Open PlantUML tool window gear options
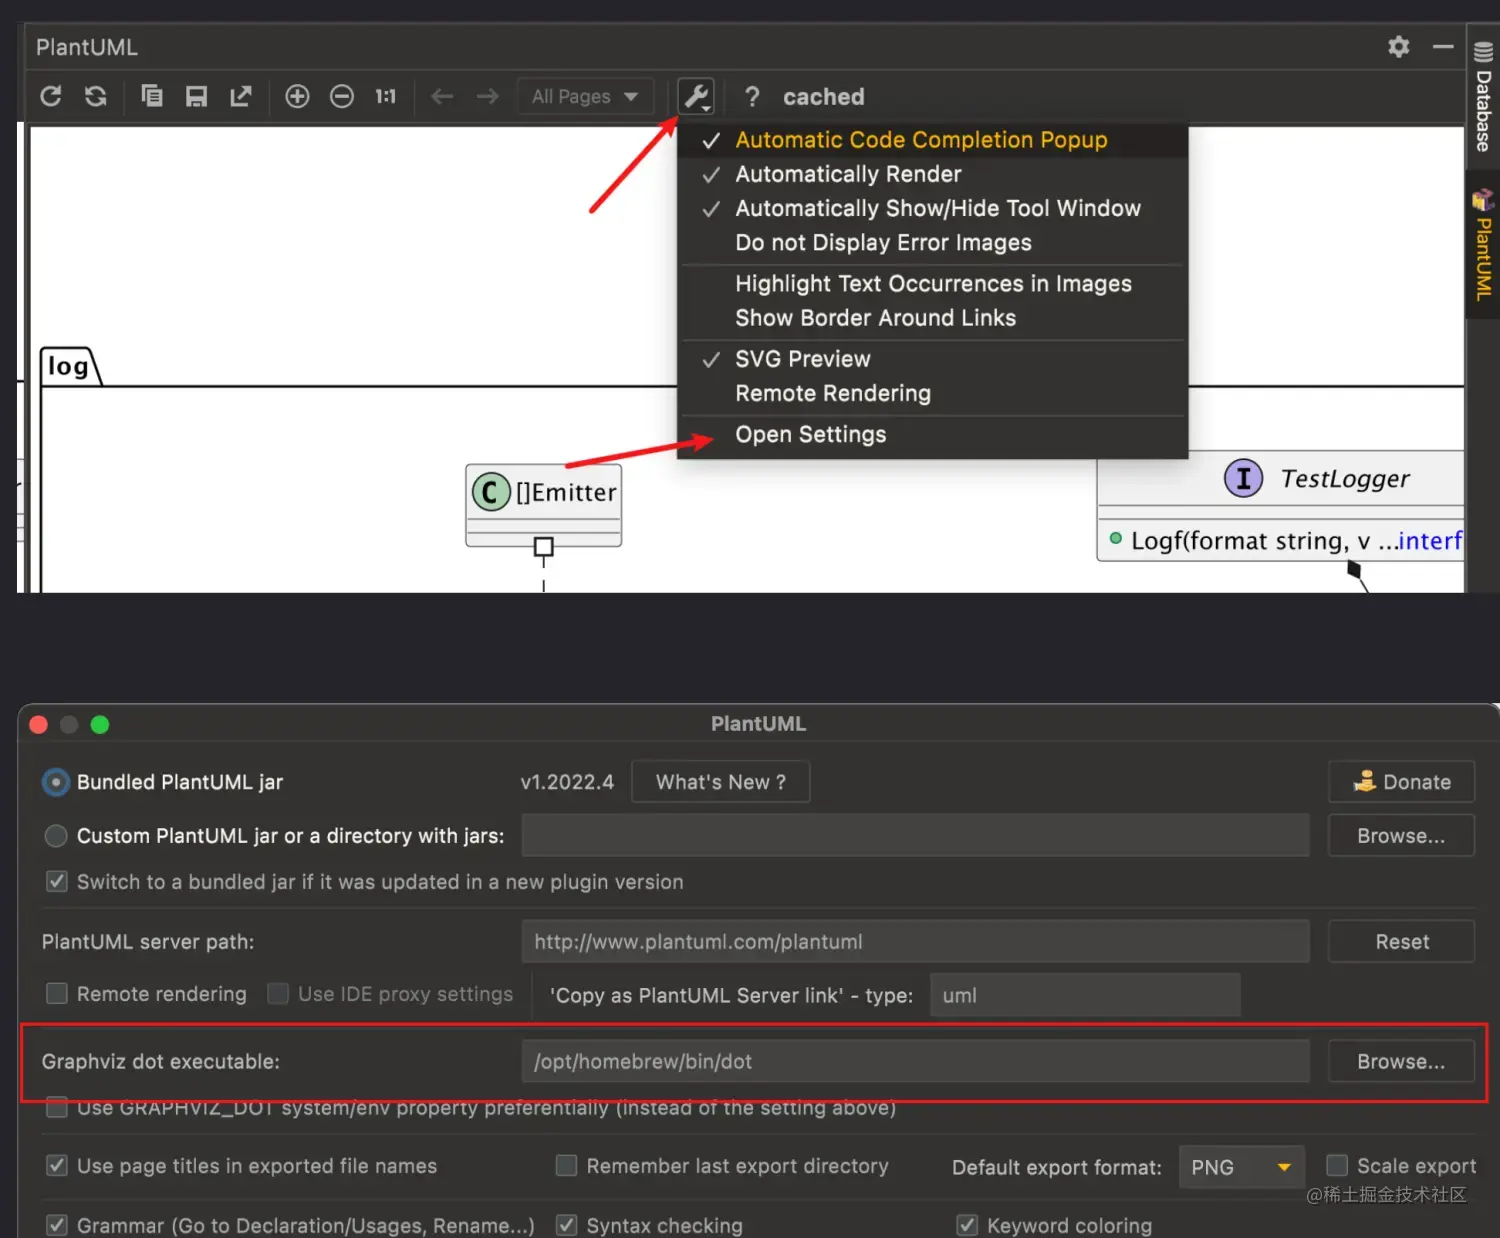This screenshot has height=1238, width=1500. tap(1399, 46)
